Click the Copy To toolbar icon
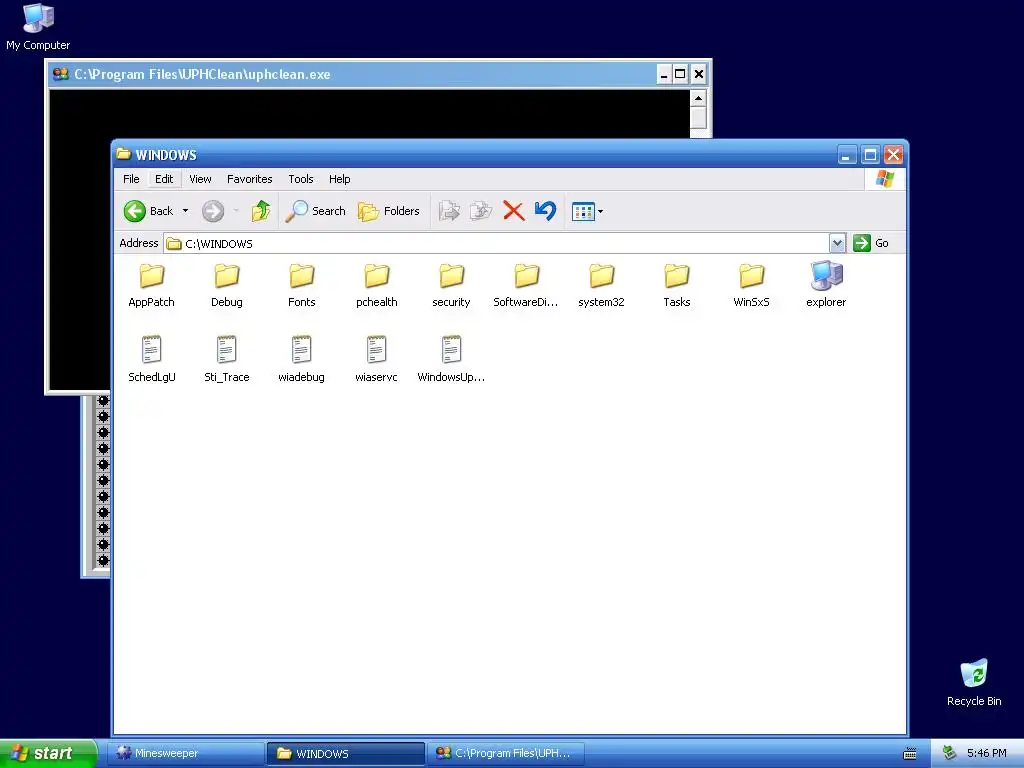The image size is (1024, 768). (x=481, y=211)
